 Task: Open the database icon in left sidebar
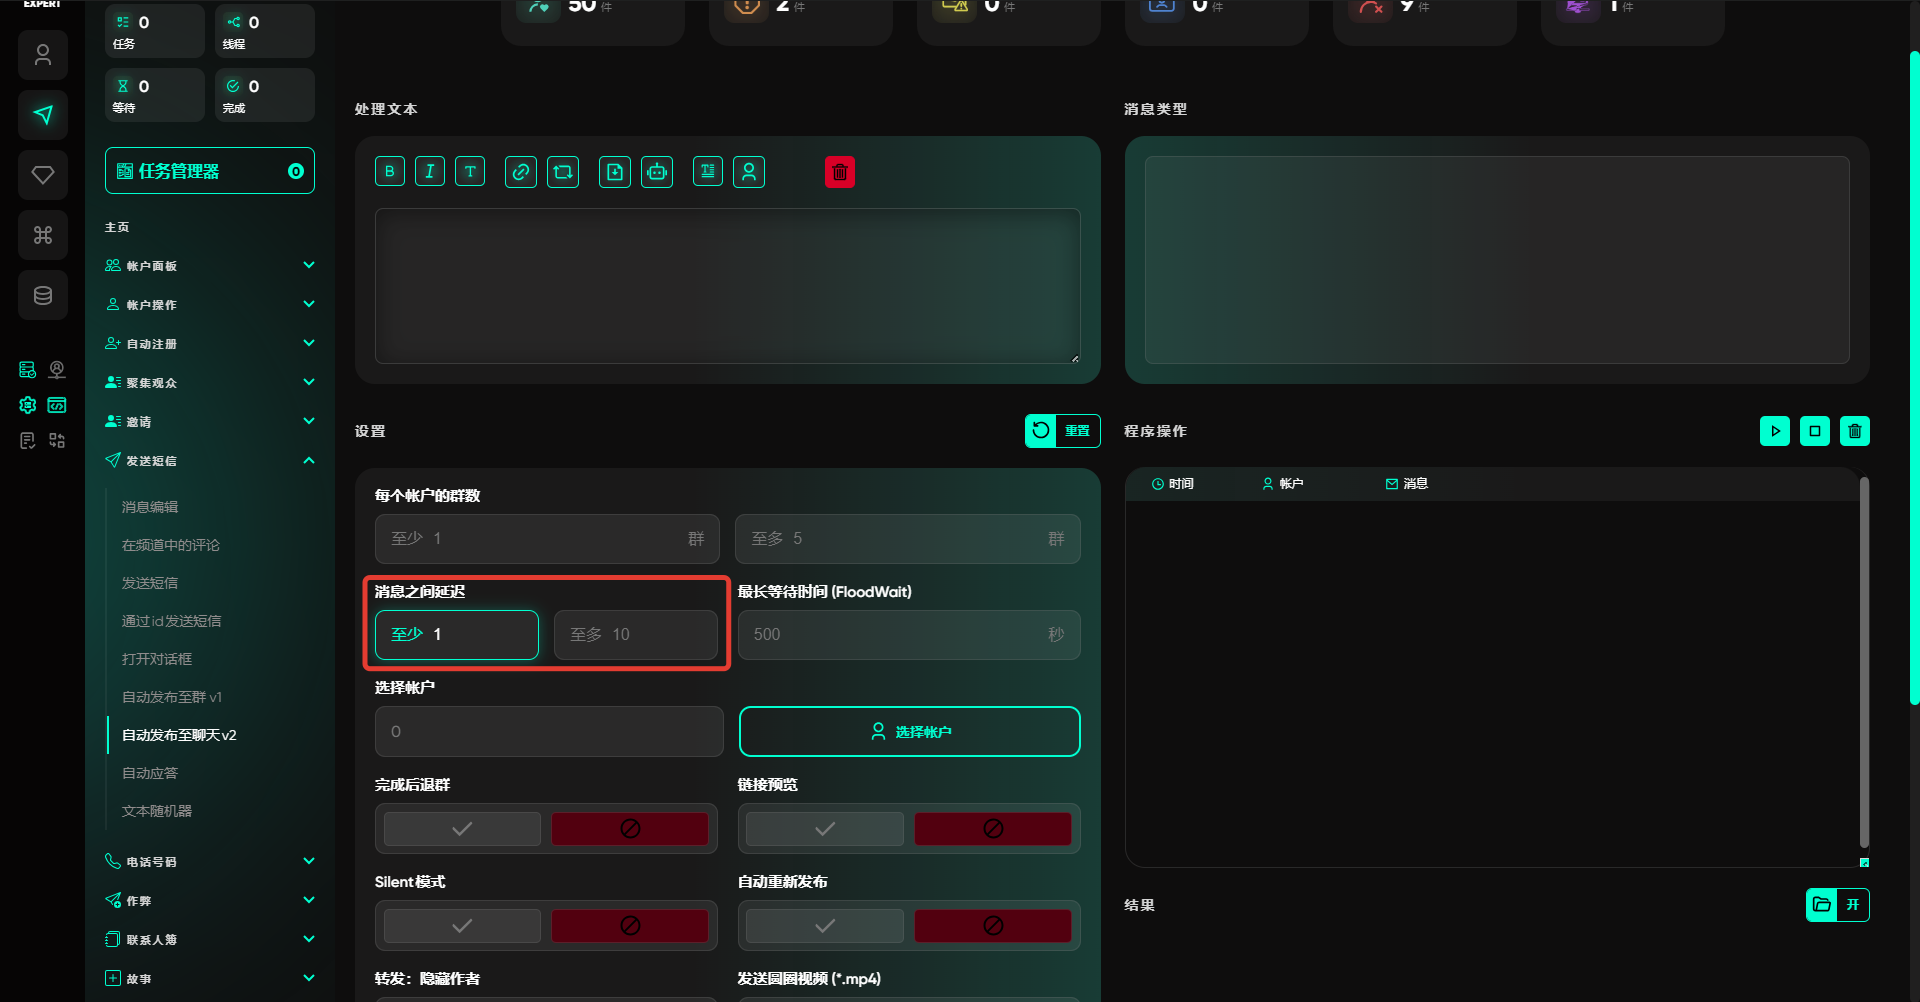coord(43,295)
